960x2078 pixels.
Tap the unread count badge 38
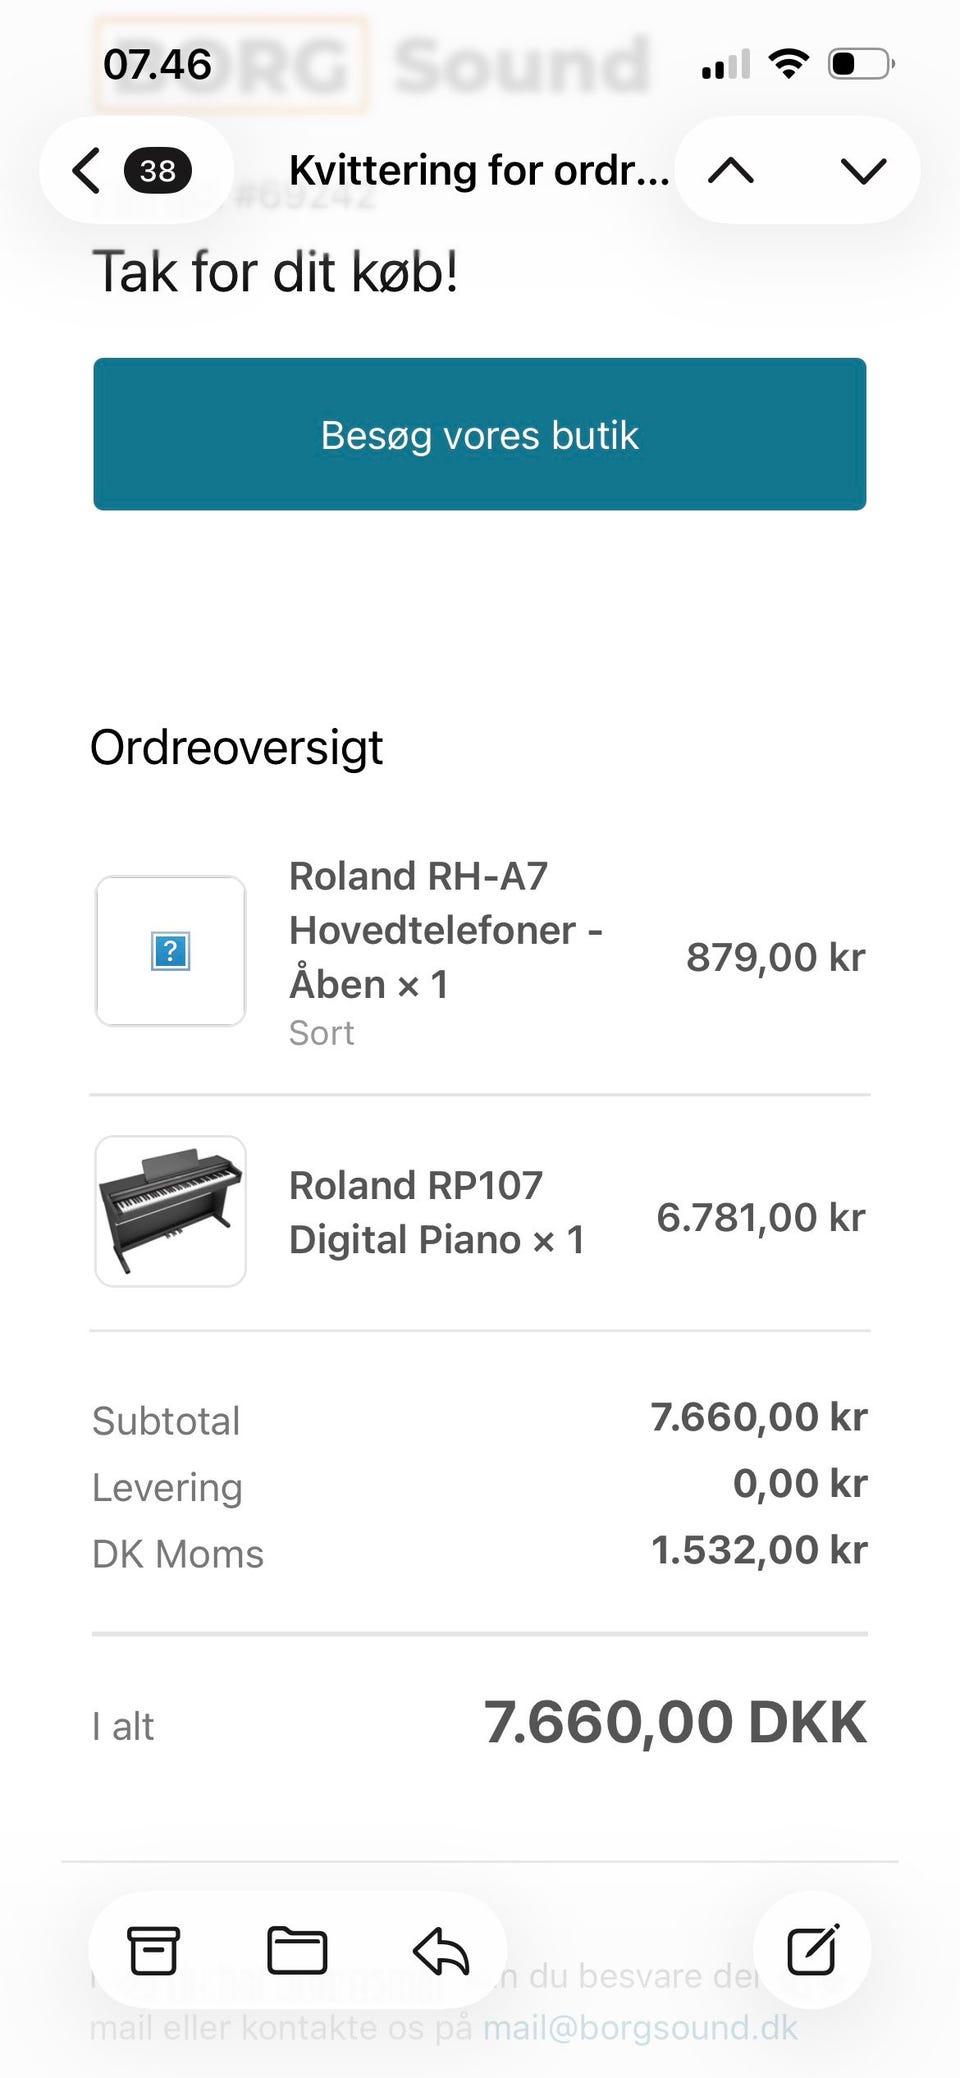point(157,171)
